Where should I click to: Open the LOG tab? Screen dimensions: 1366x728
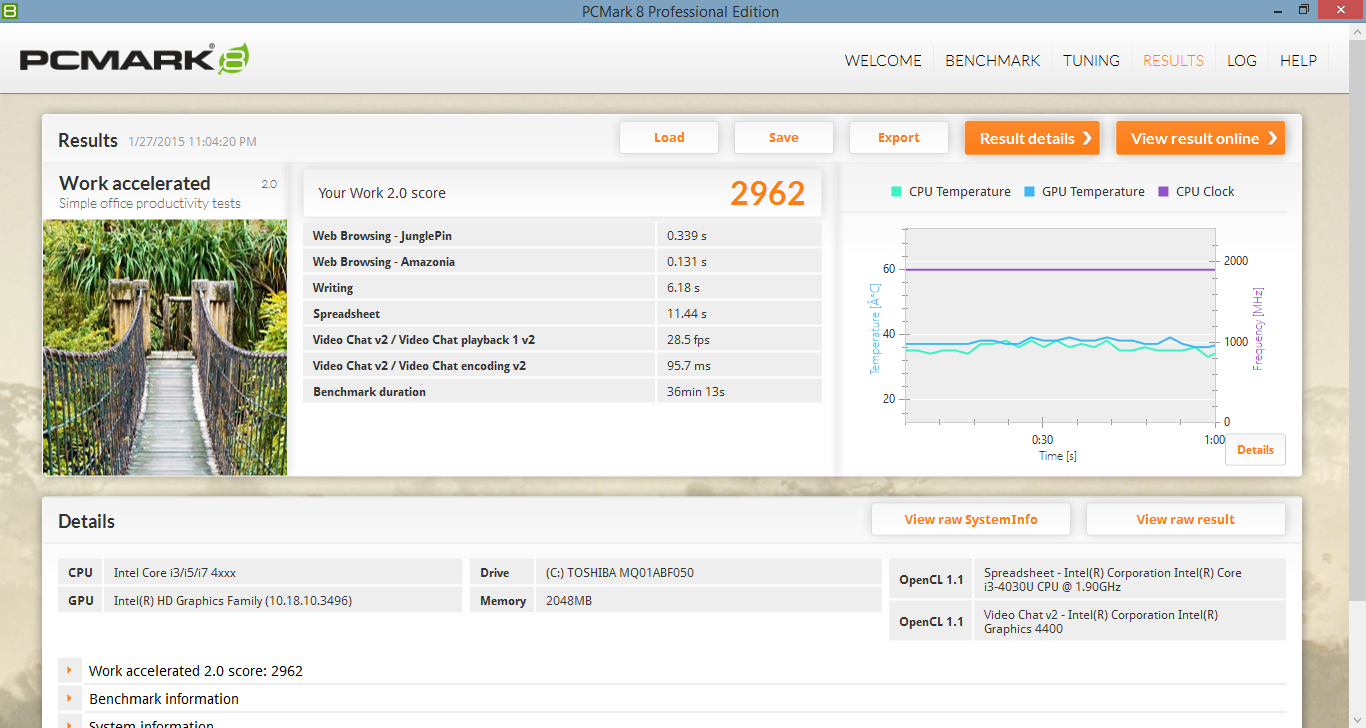(1242, 60)
